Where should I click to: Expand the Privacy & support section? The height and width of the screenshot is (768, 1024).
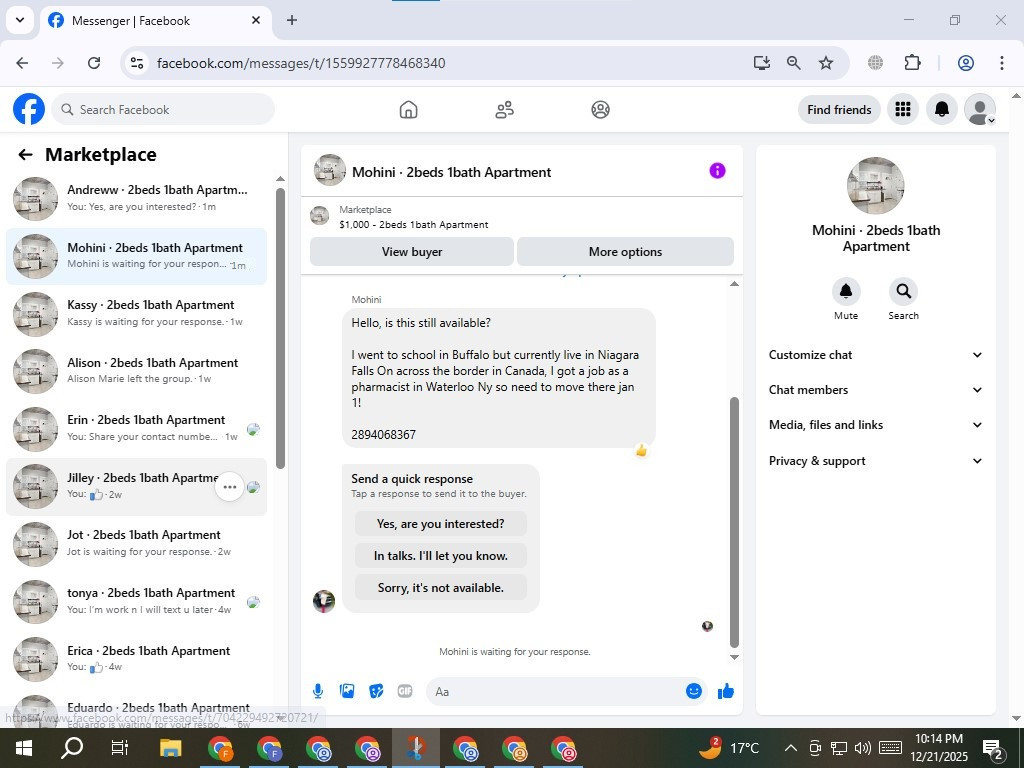coord(875,461)
